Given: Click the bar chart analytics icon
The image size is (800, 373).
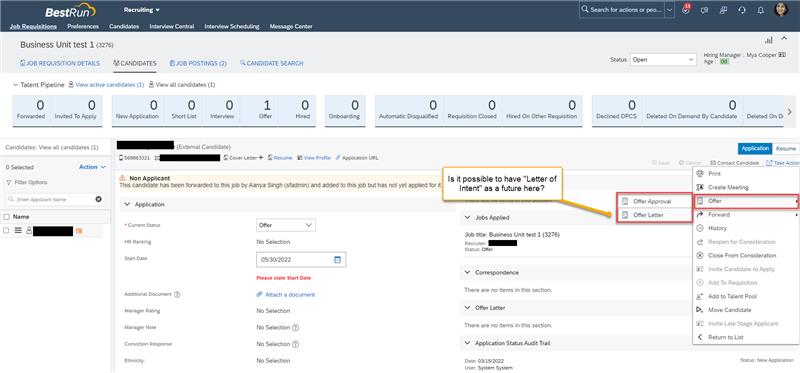Looking at the screenshot, I should 768,40.
